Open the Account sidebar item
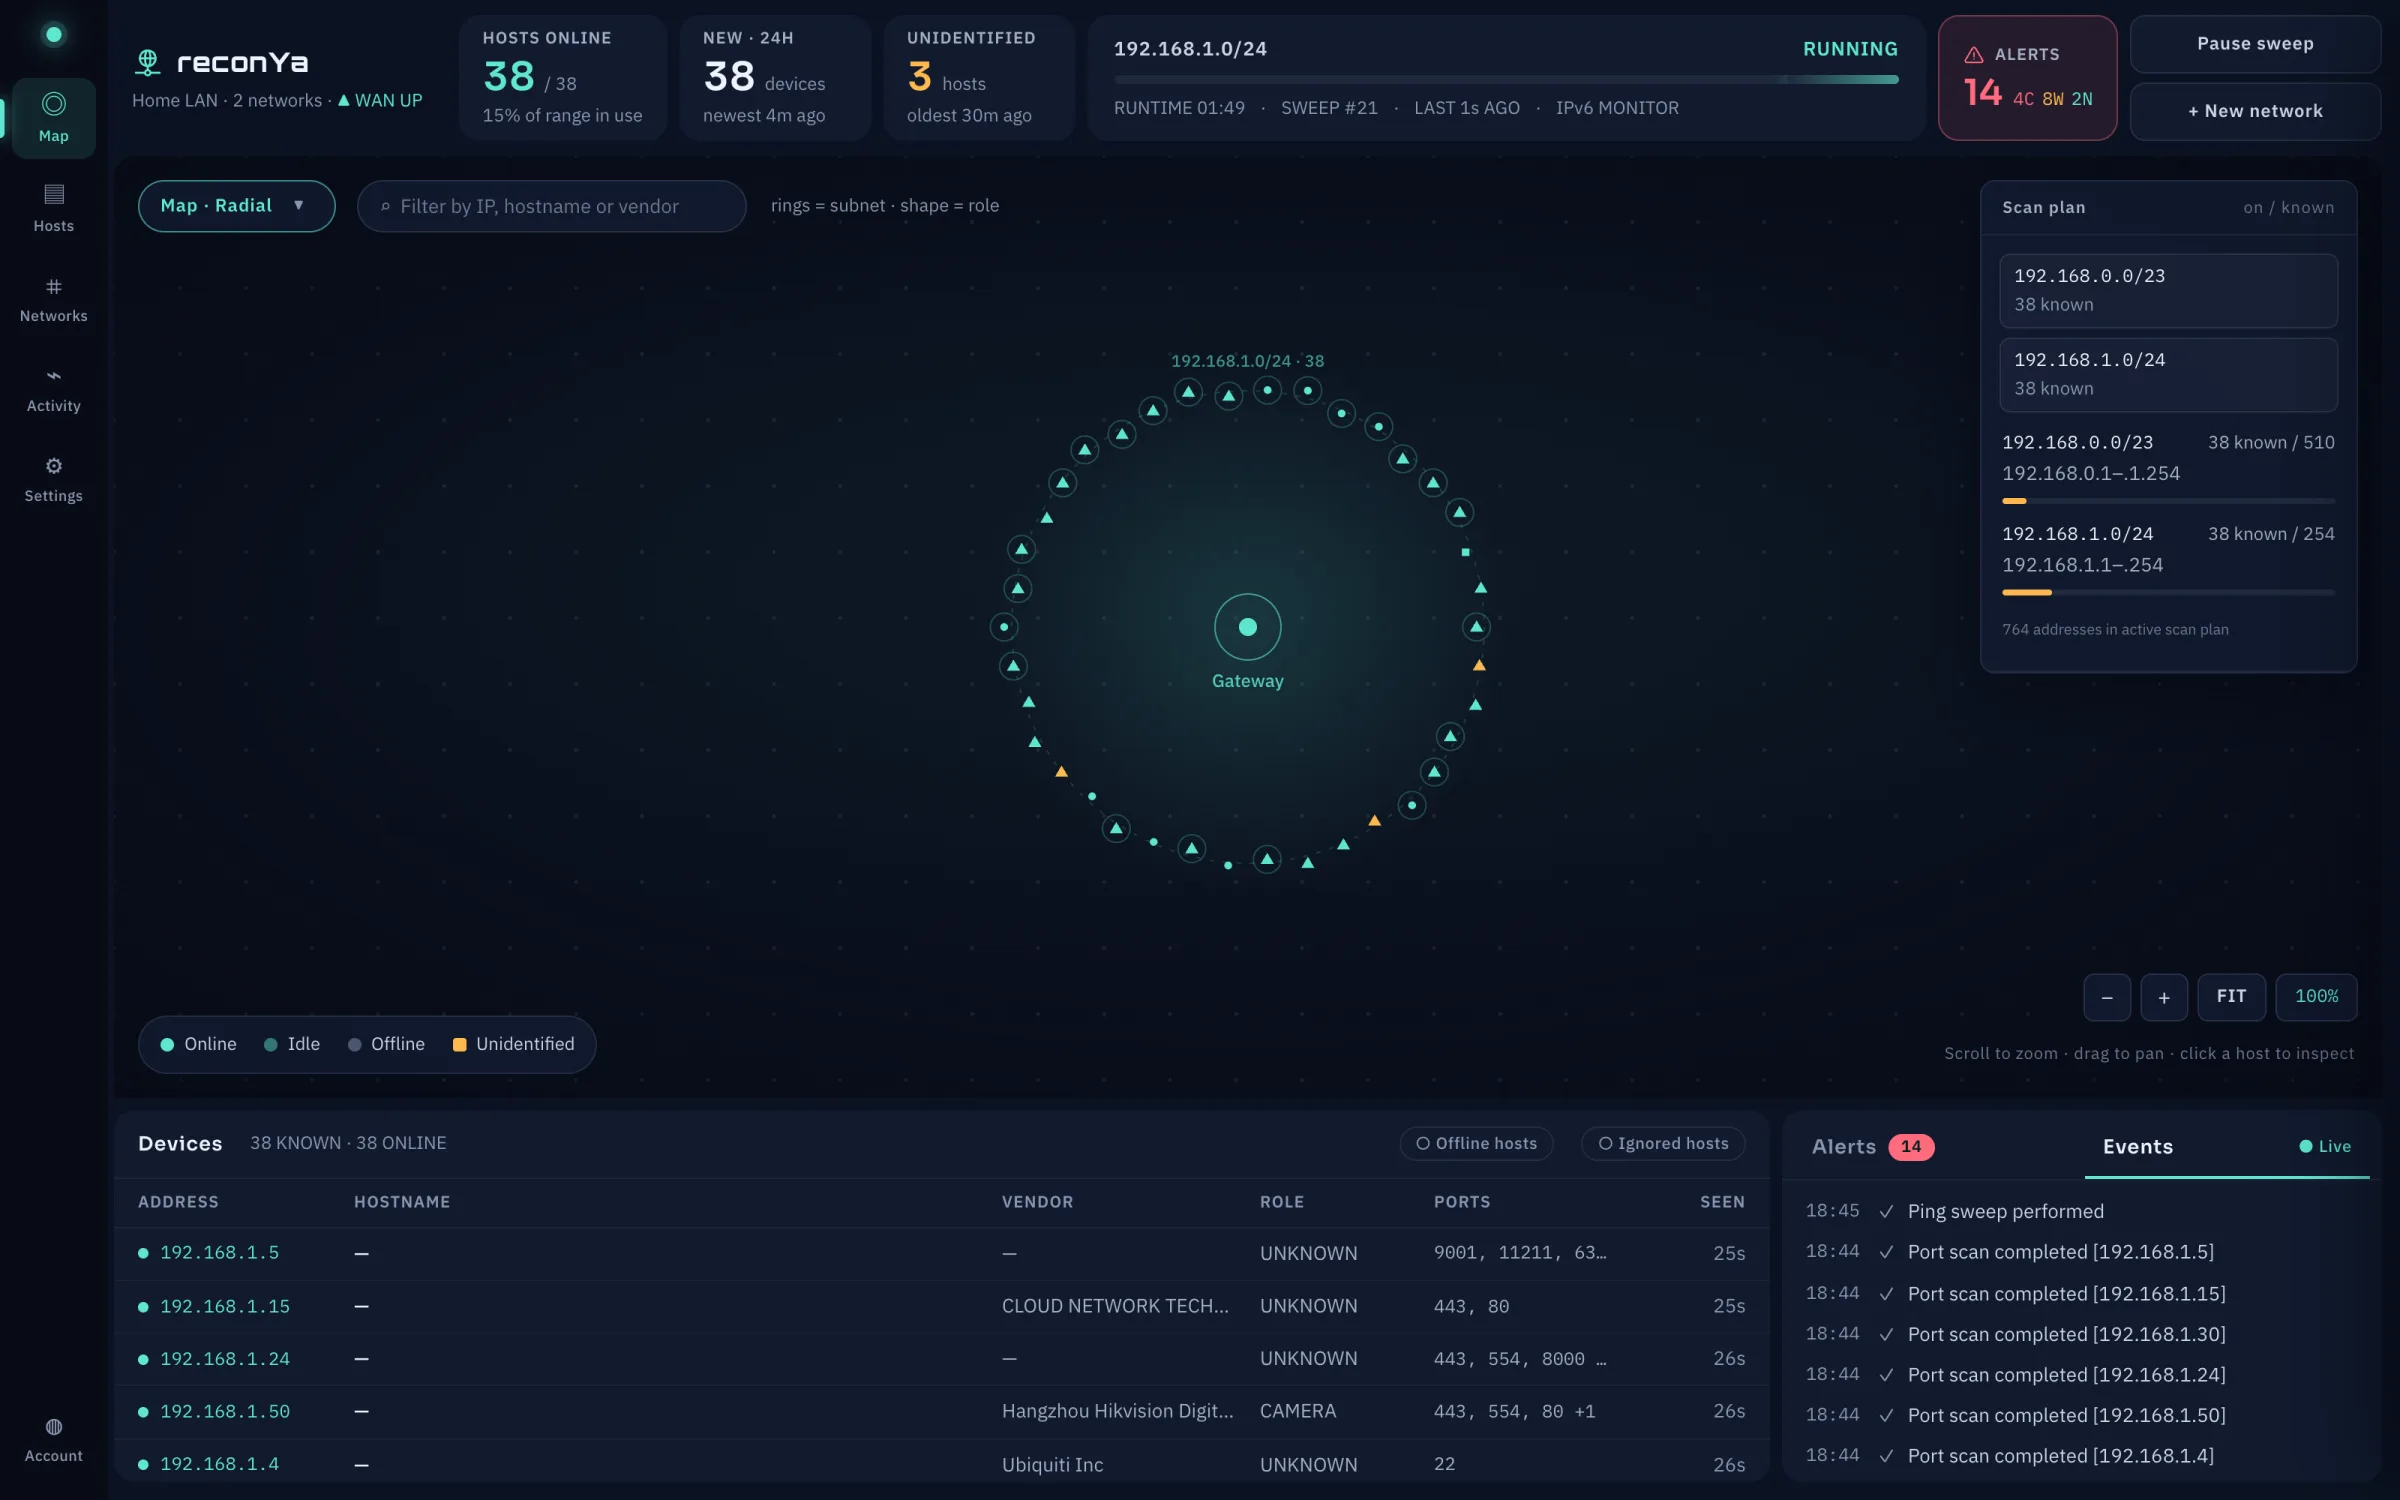 tap(54, 1440)
